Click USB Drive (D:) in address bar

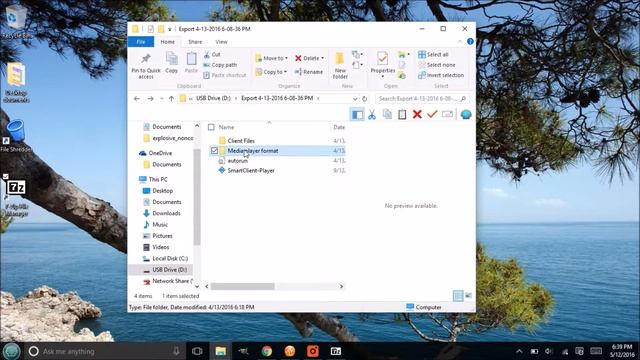pos(213,98)
